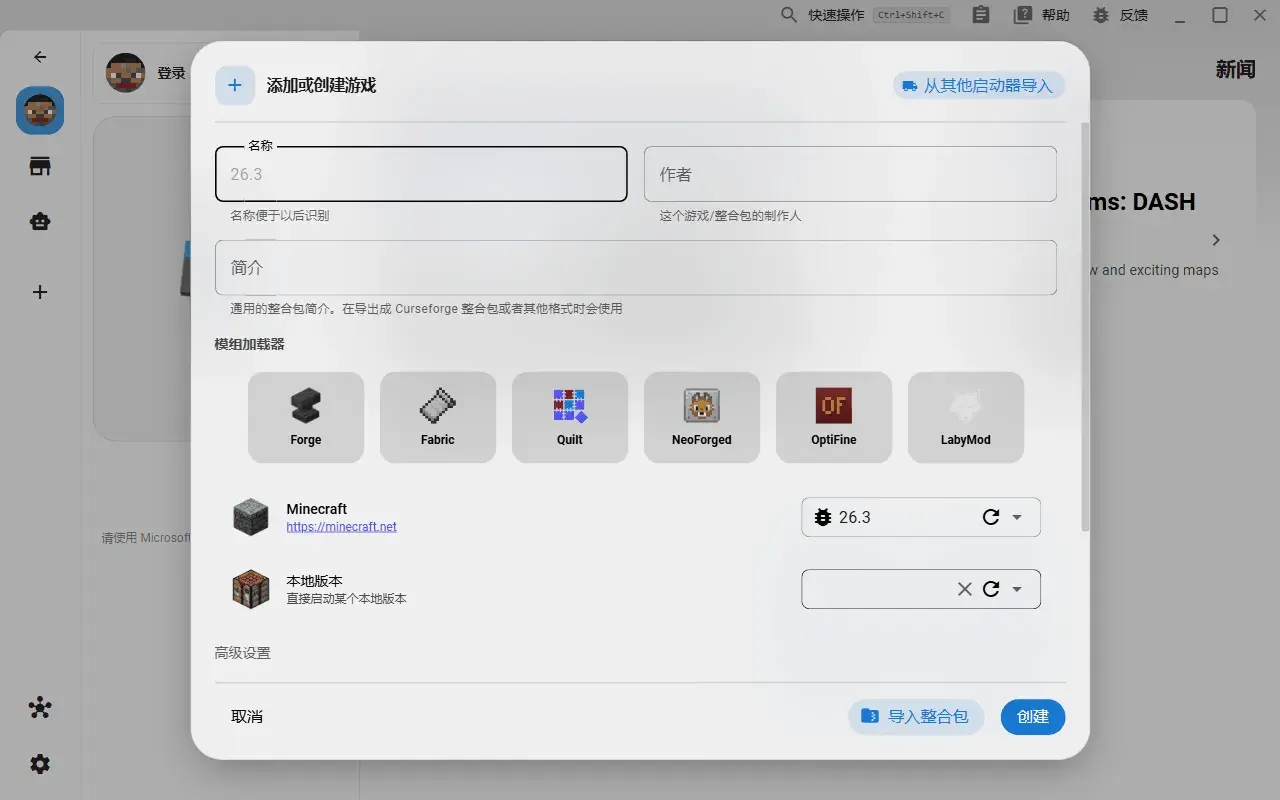Go back using the sidebar arrow
This screenshot has width=1280, height=800.
[40, 57]
